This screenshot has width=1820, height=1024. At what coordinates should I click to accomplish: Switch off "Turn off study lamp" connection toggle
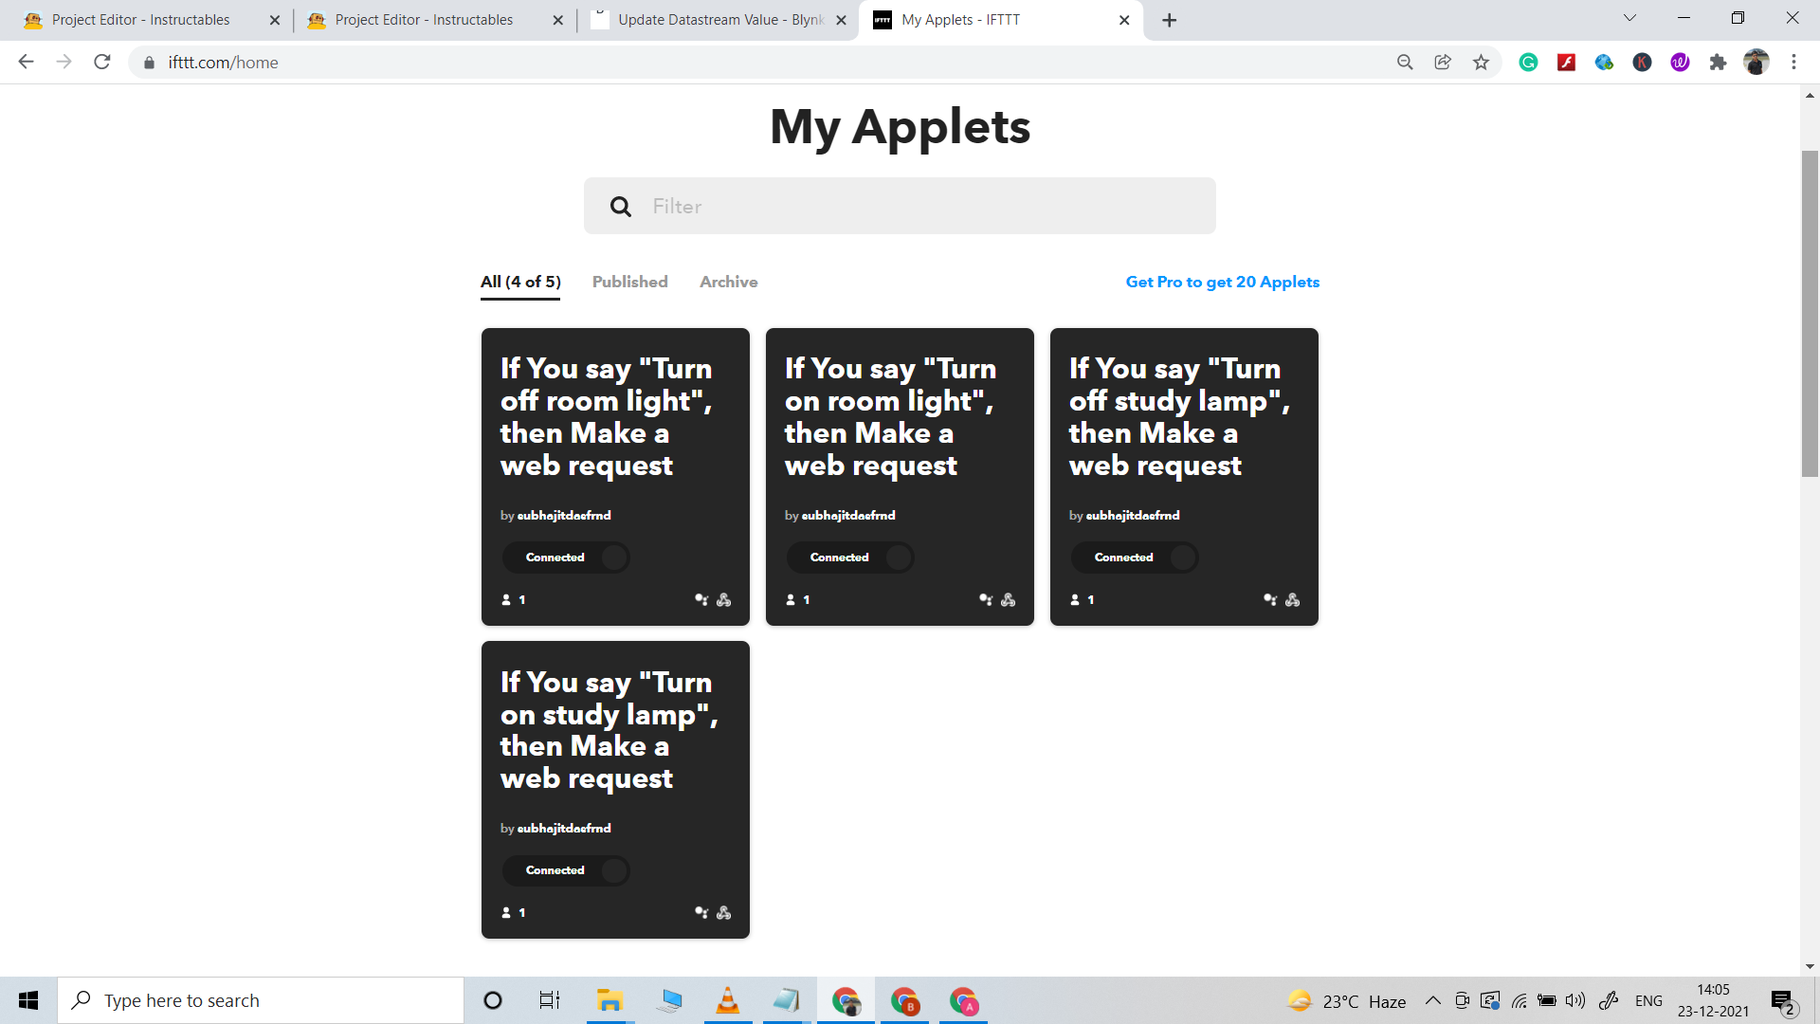[x=1135, y=557]
